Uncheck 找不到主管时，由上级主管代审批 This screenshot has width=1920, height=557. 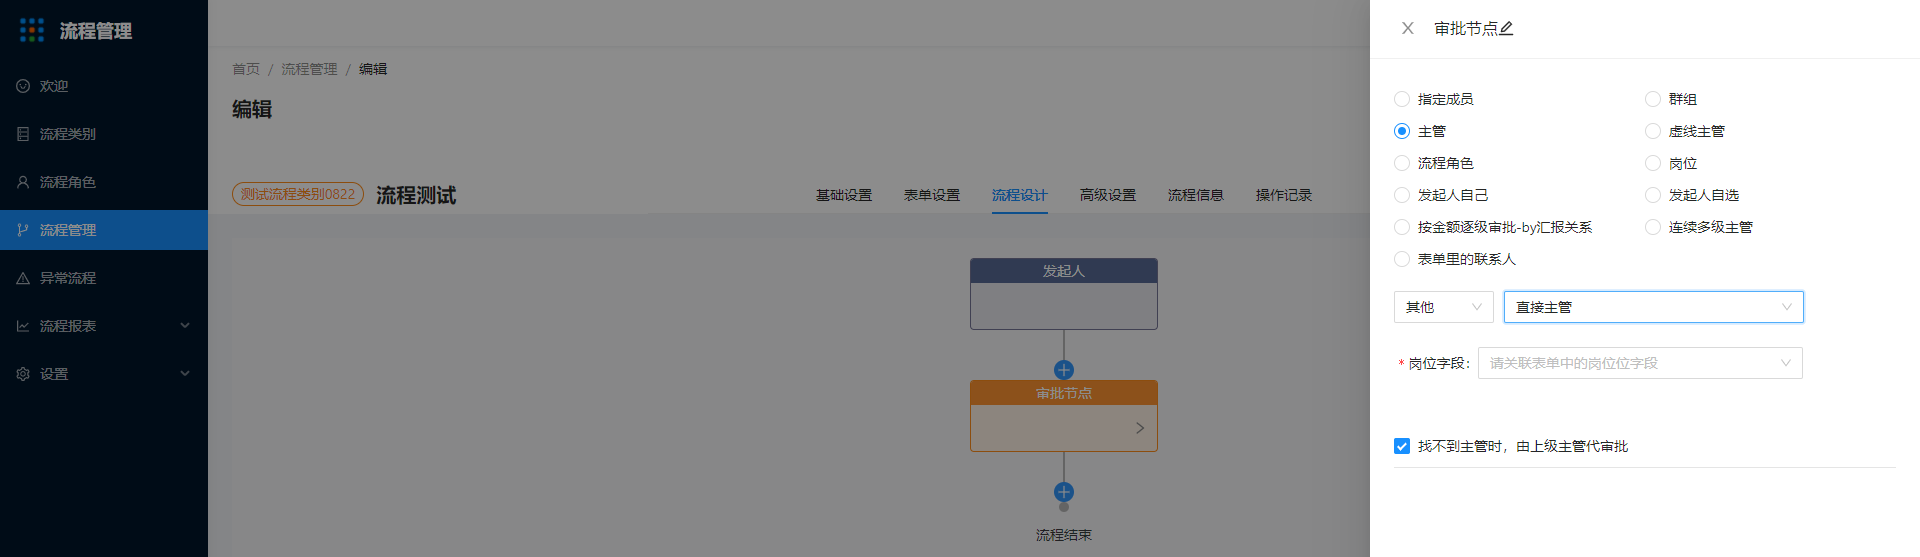pyautogui.click(x=1402, y=446)
